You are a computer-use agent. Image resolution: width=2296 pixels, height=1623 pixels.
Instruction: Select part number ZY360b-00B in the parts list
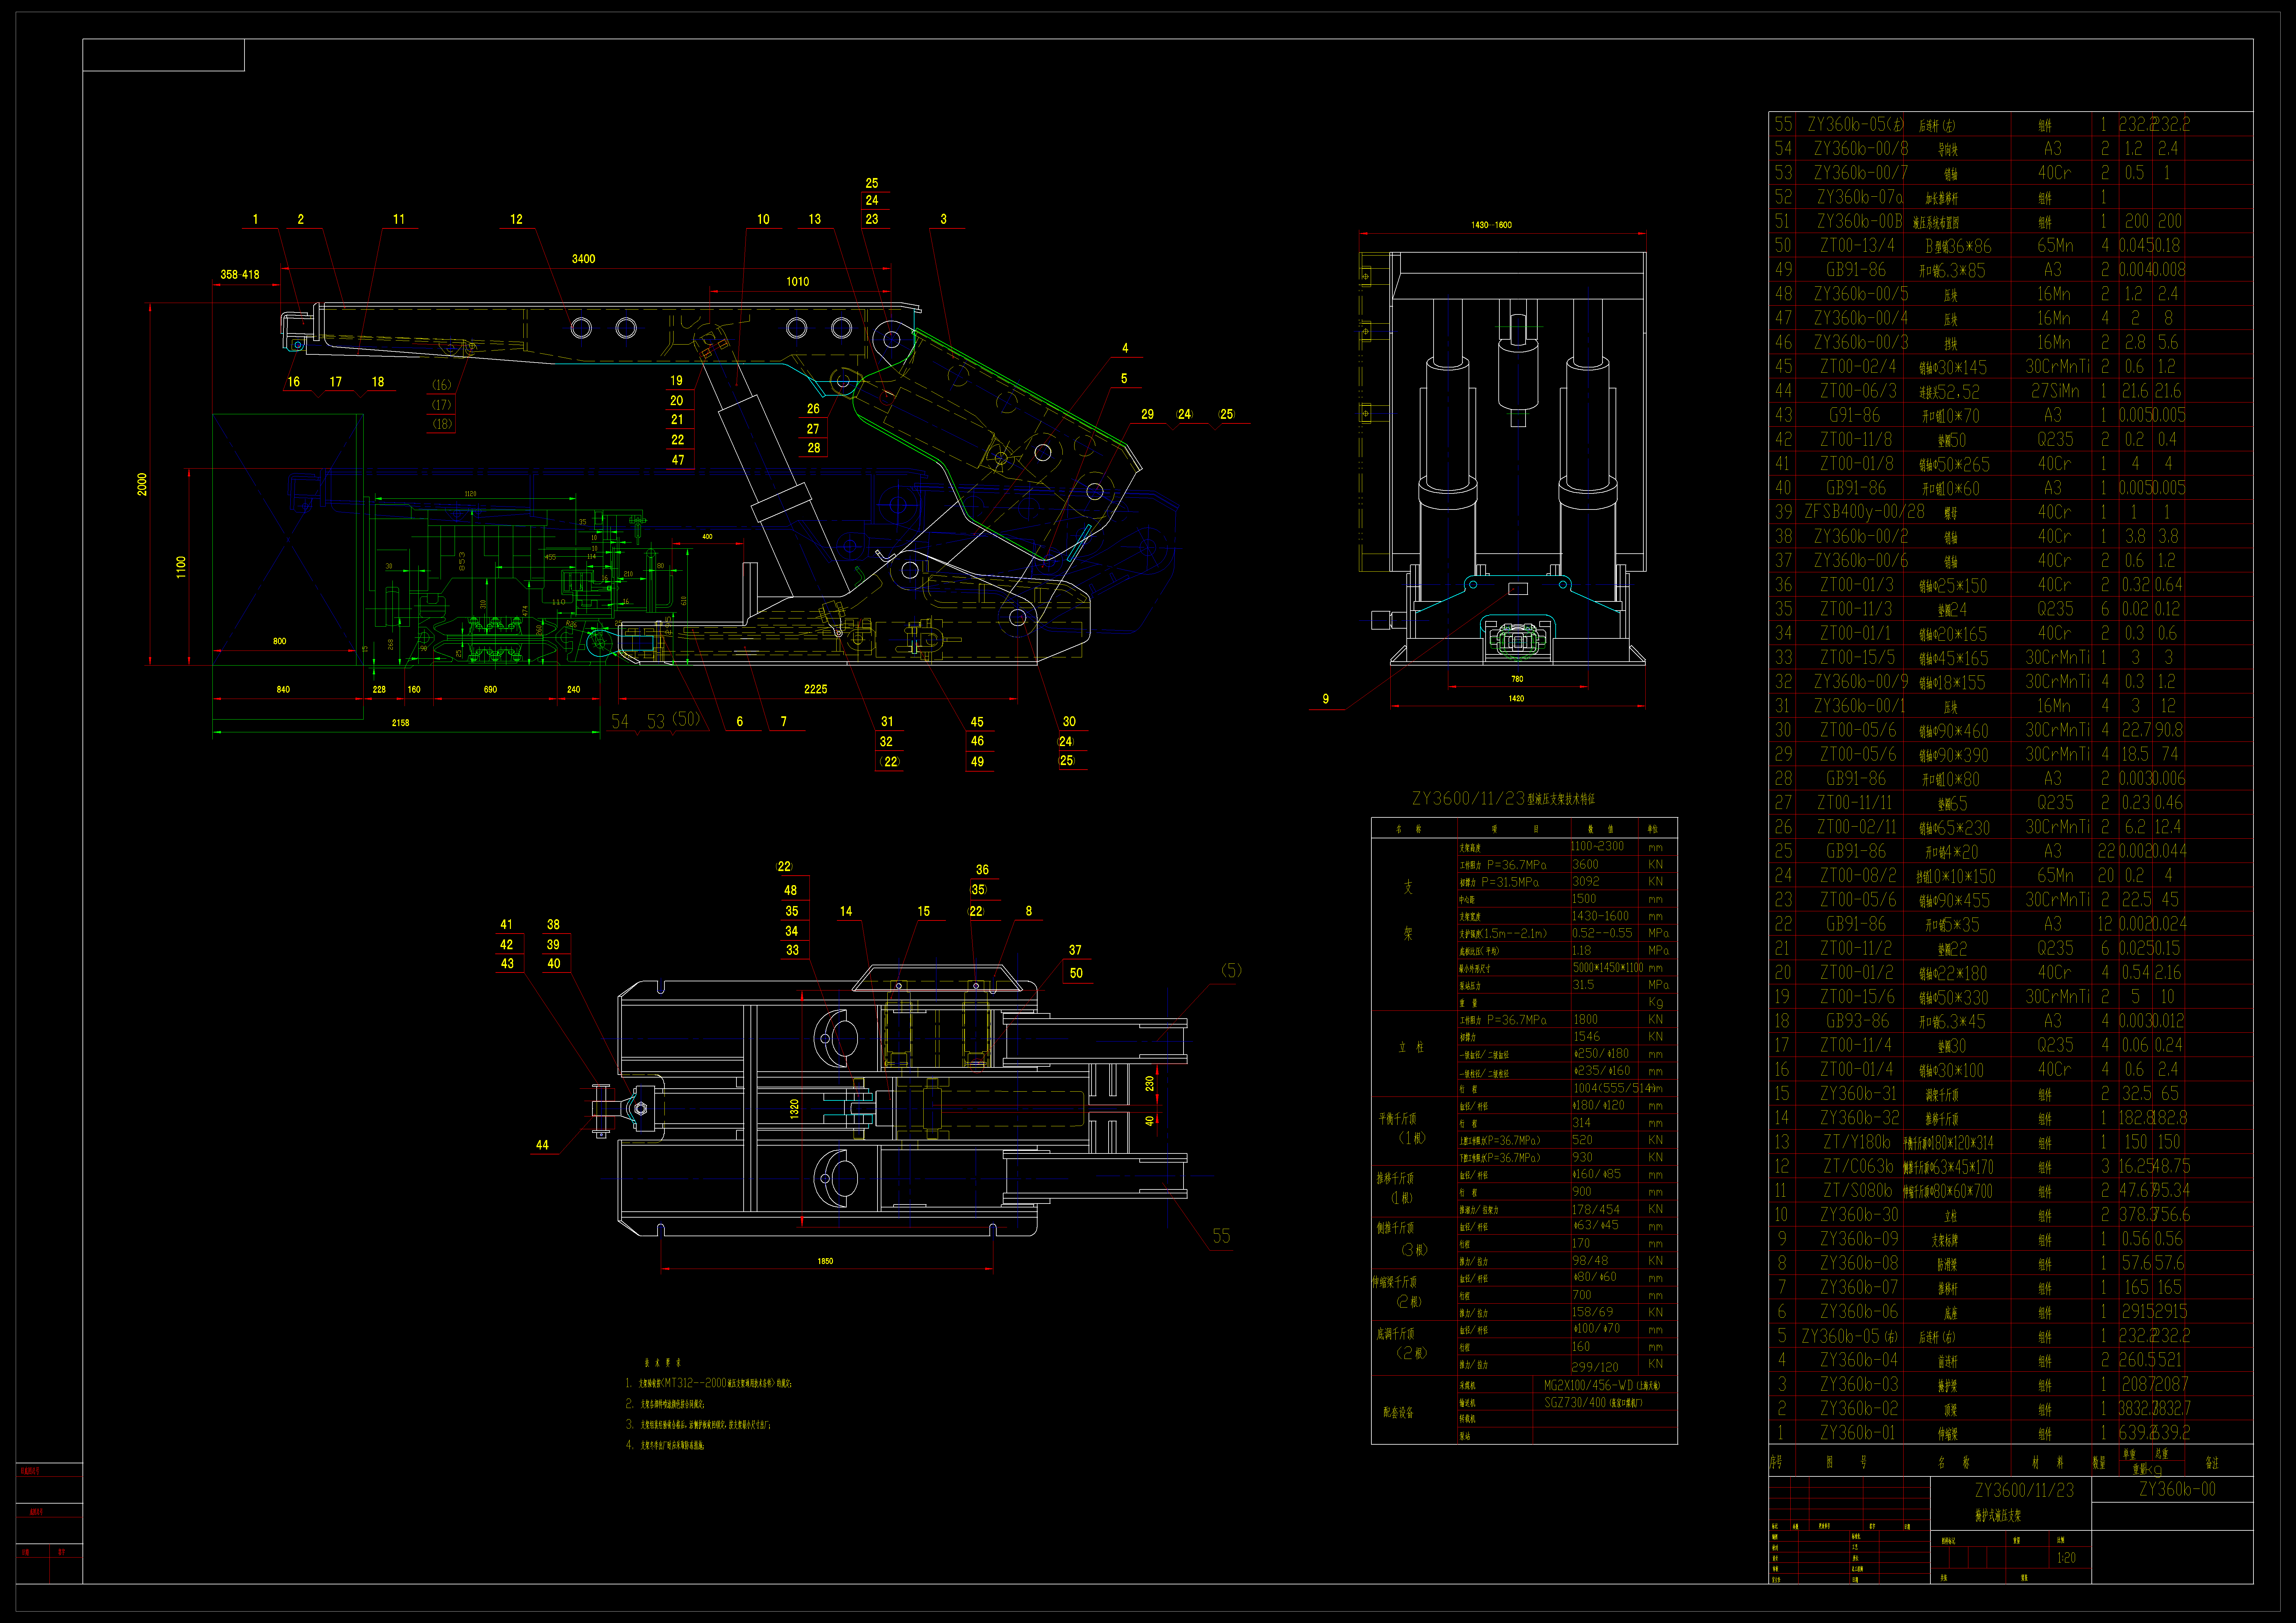(1860, 221)
